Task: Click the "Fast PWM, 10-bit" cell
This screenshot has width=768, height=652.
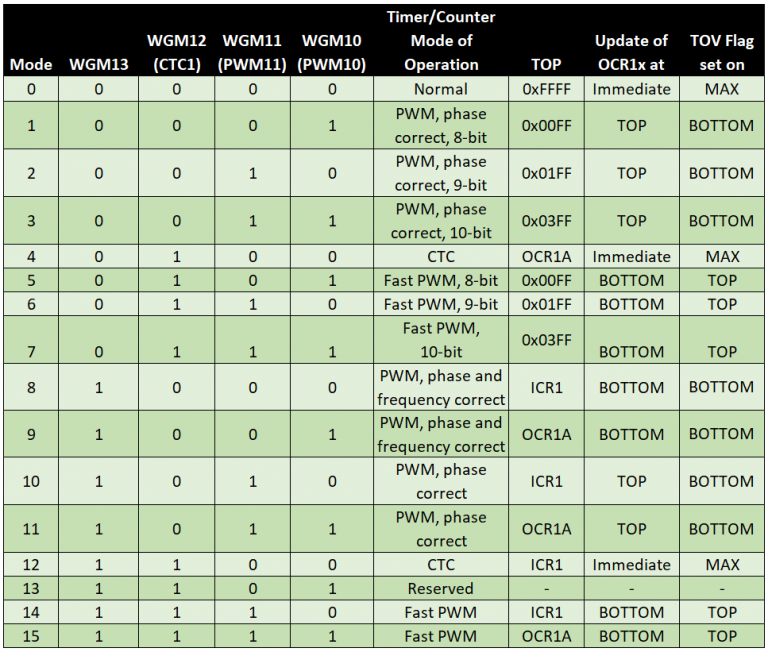Action: 441,340
